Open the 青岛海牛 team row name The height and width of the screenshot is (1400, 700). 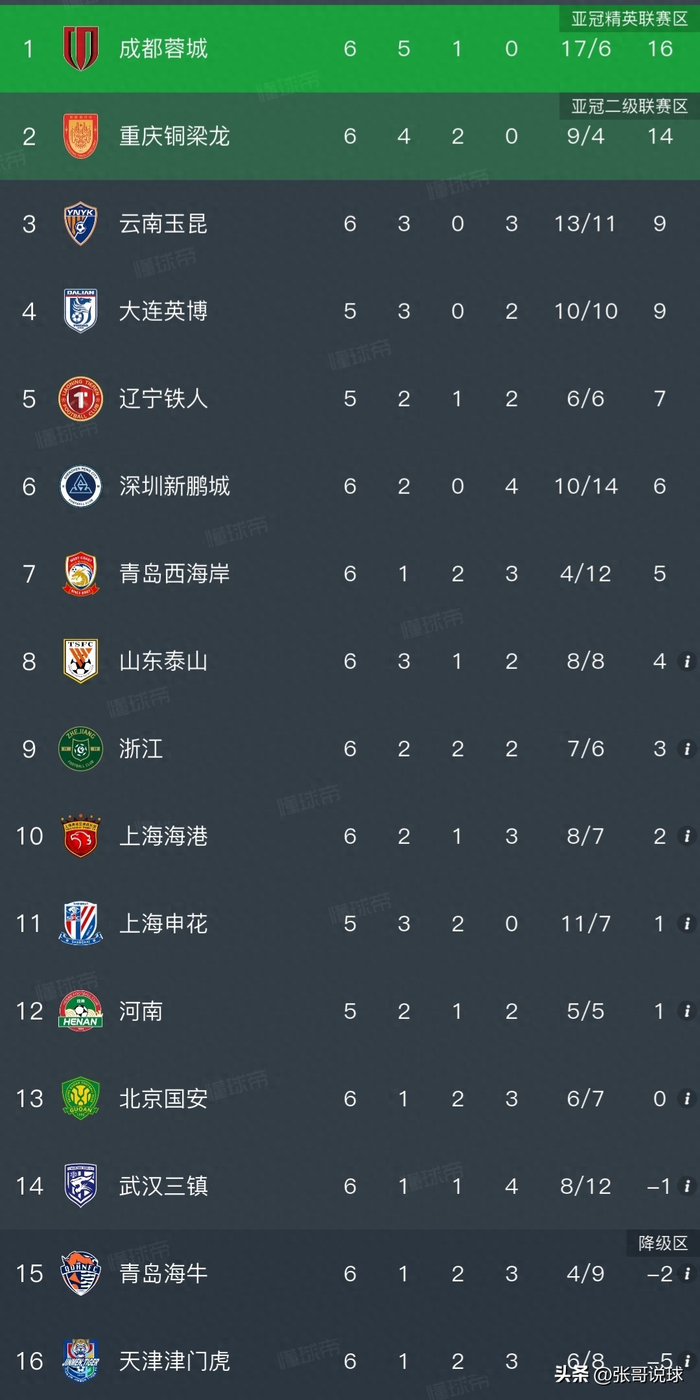[x=163, y=1273]
